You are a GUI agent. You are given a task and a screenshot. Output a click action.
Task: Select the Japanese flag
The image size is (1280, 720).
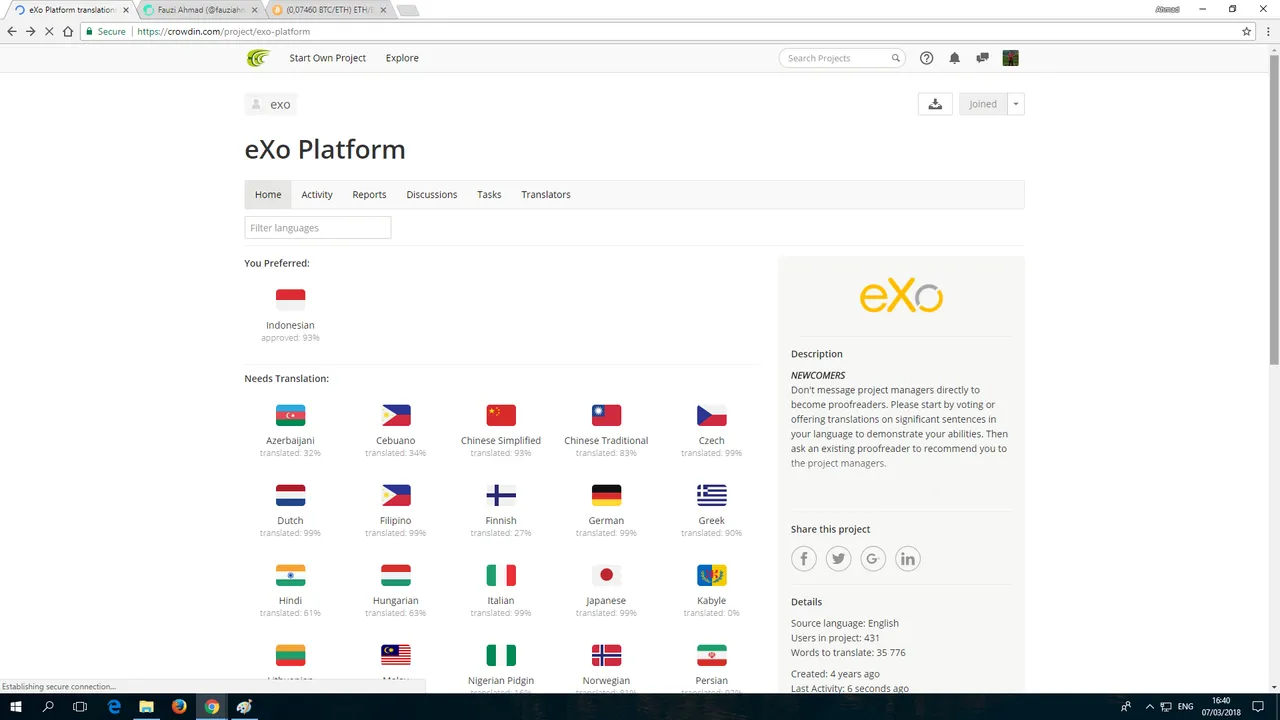coord(606,575)
